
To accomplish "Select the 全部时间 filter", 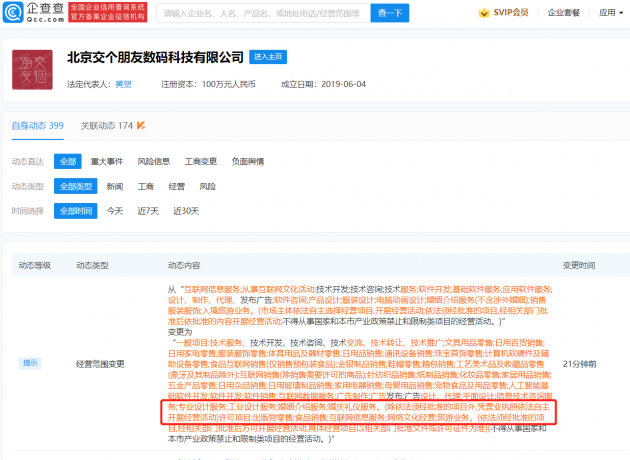I will 76,211.
